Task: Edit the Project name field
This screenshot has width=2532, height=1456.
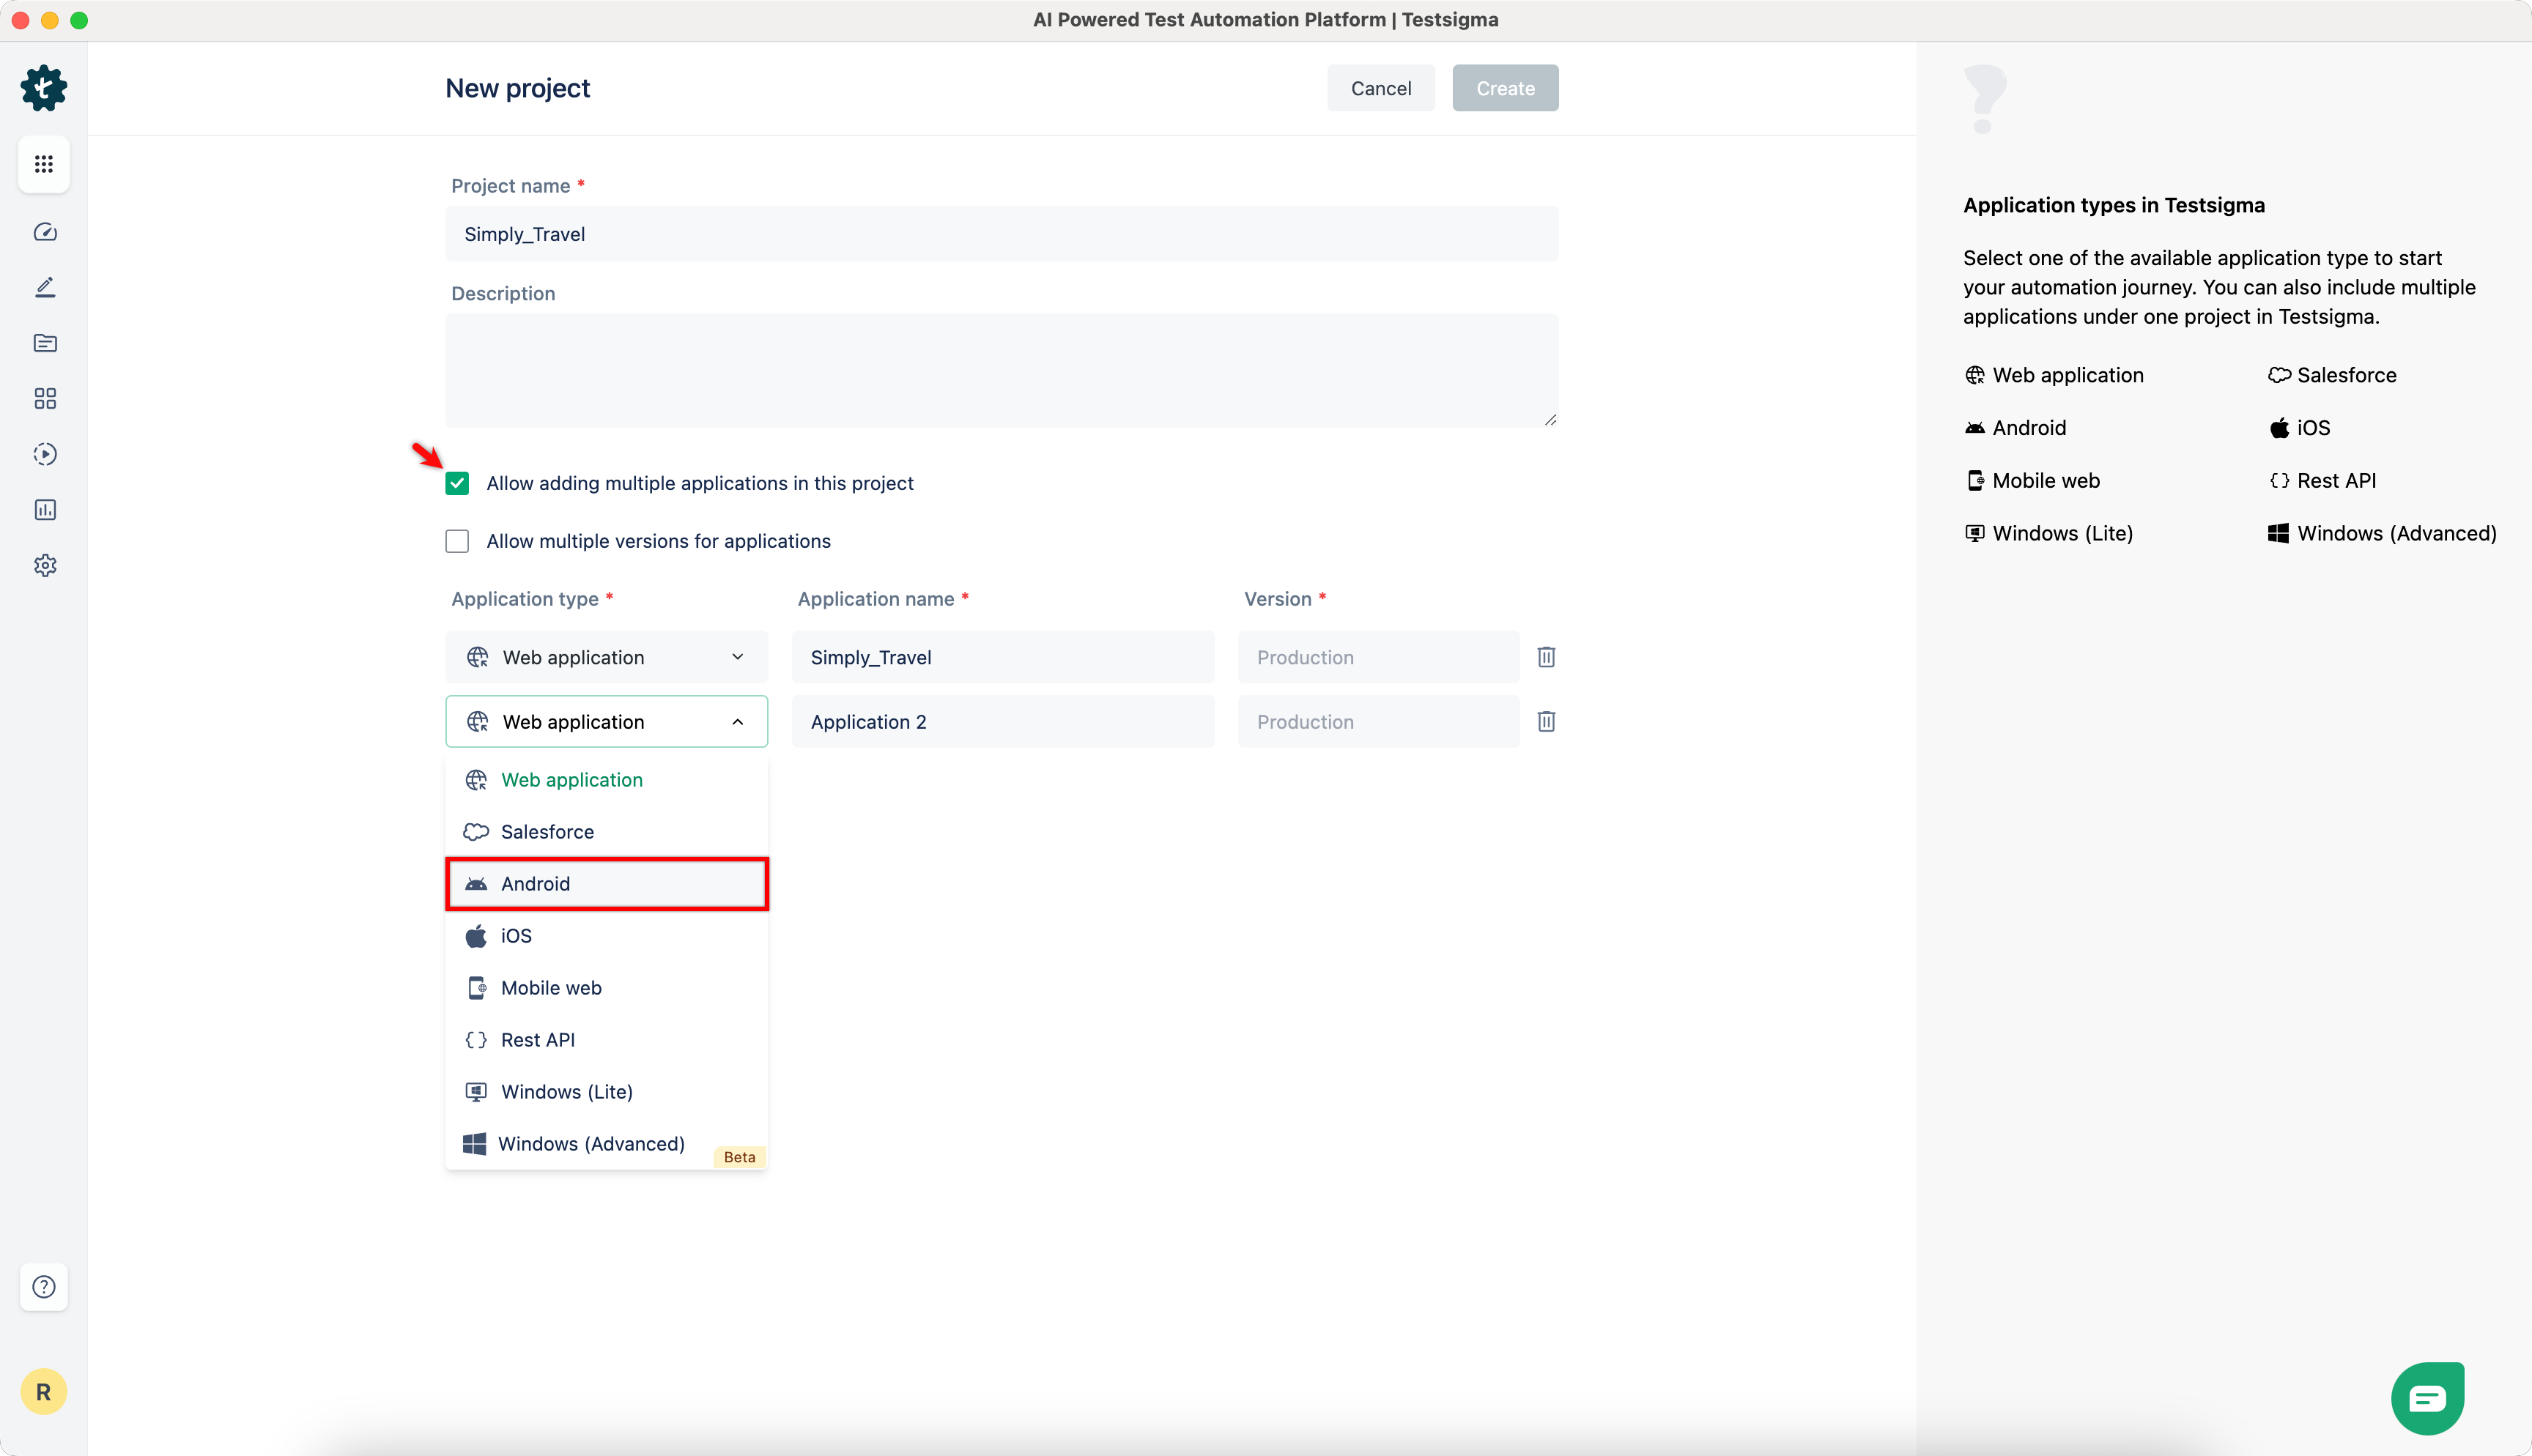Action: tap(1001, 234)
